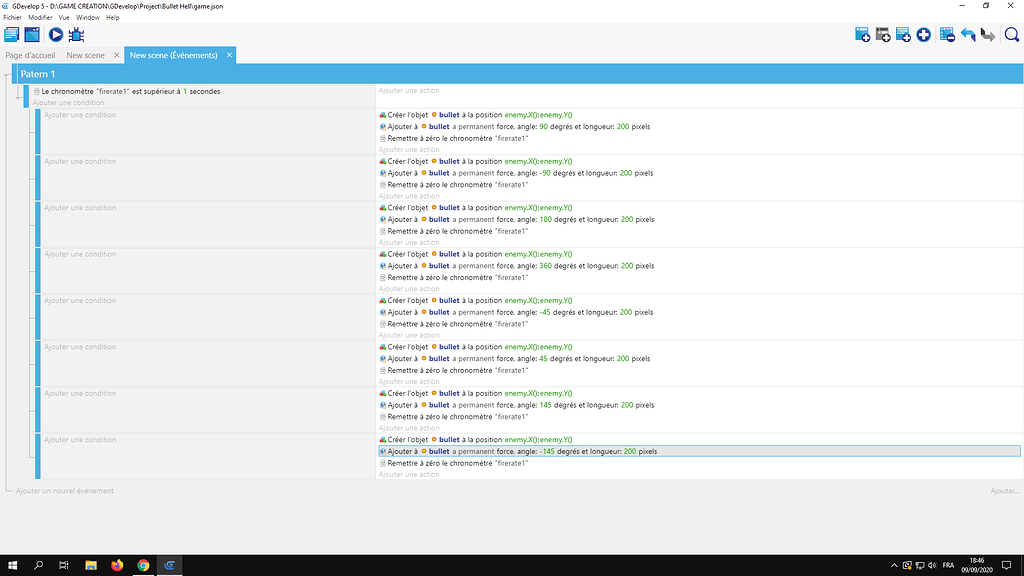This screenshot has width=1024, height=576.
Task: Click the add comment toolbar icon
Action: tap(903, 35)
